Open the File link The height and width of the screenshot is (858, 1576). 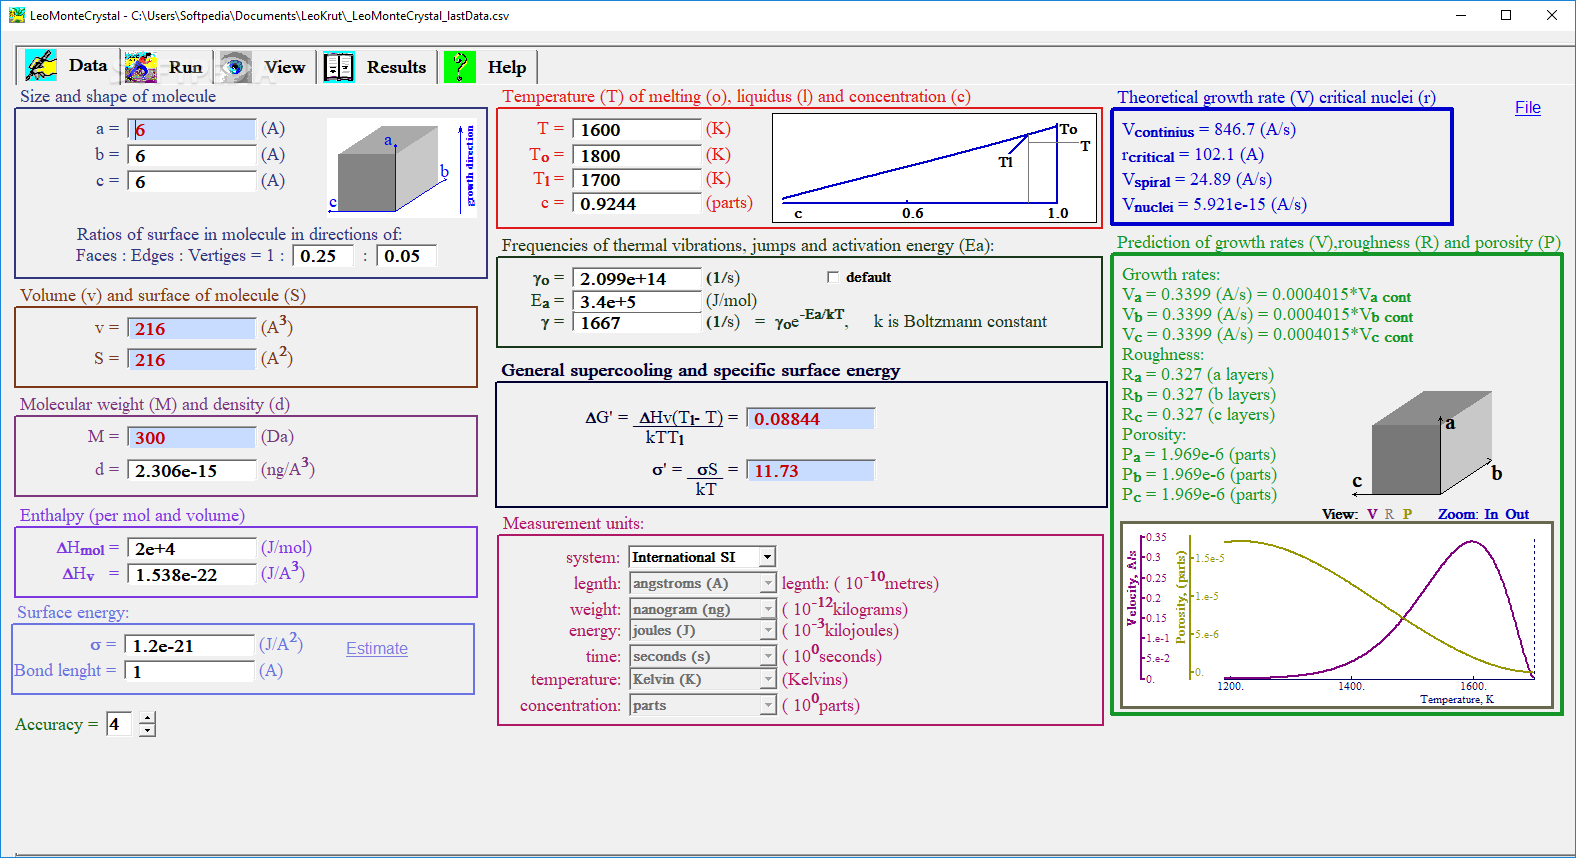(x=1528, y=108)
